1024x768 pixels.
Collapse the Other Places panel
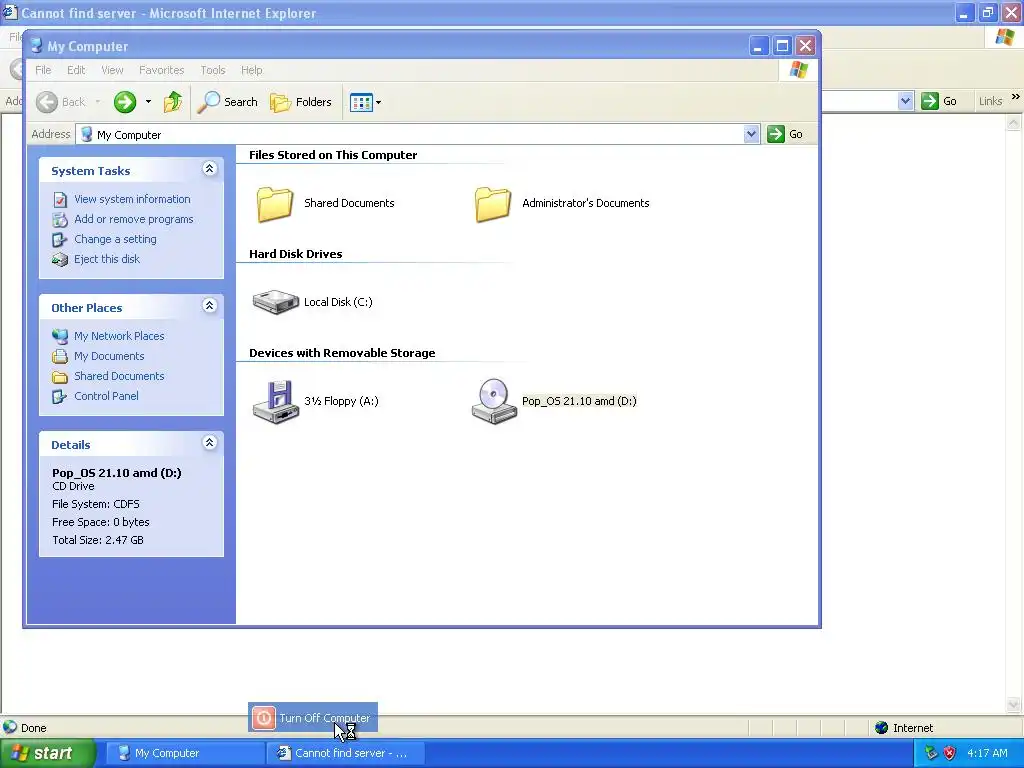tap(210, 306)
